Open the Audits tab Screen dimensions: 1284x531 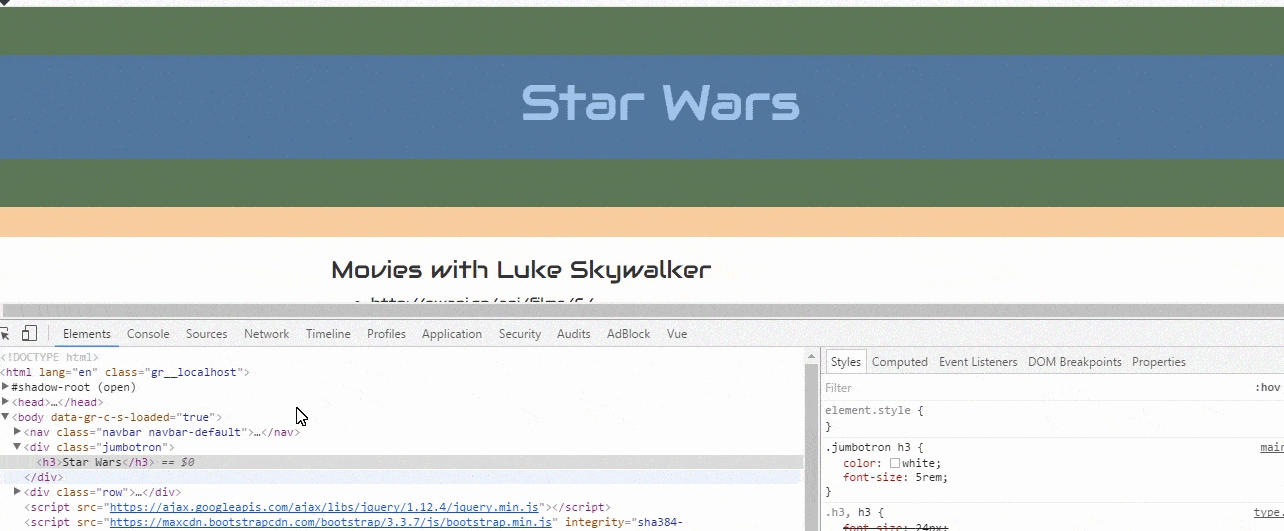click(x=574, y=334)
